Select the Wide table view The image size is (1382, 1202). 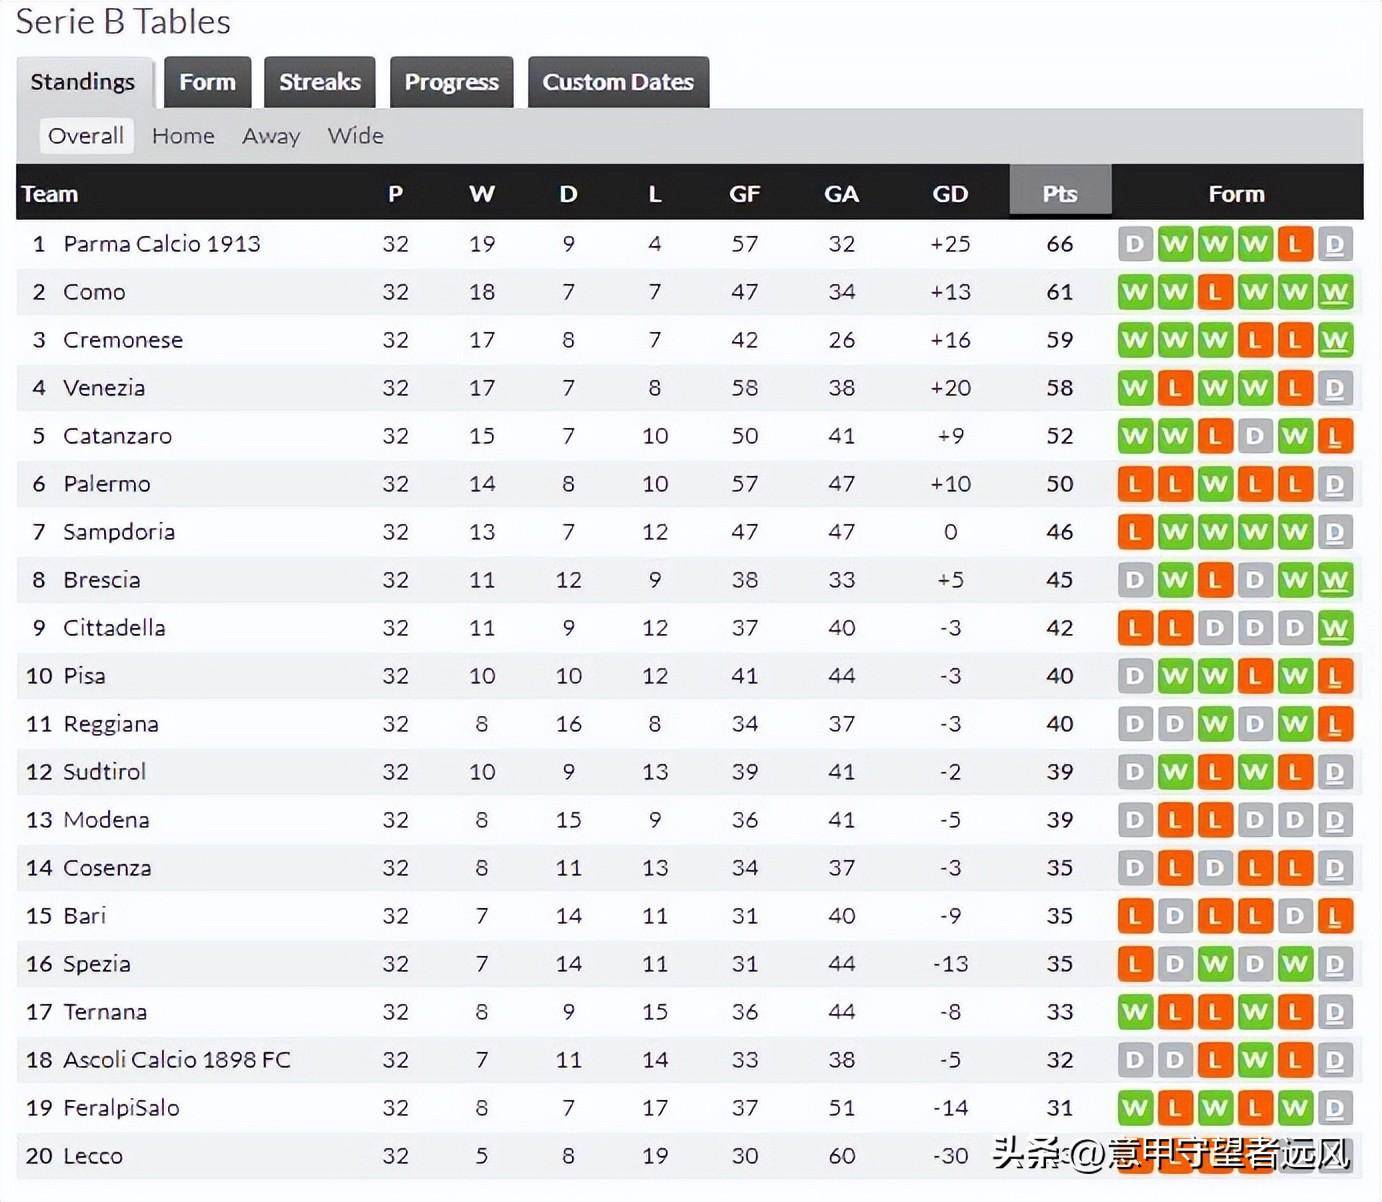(x=355, y=136)
